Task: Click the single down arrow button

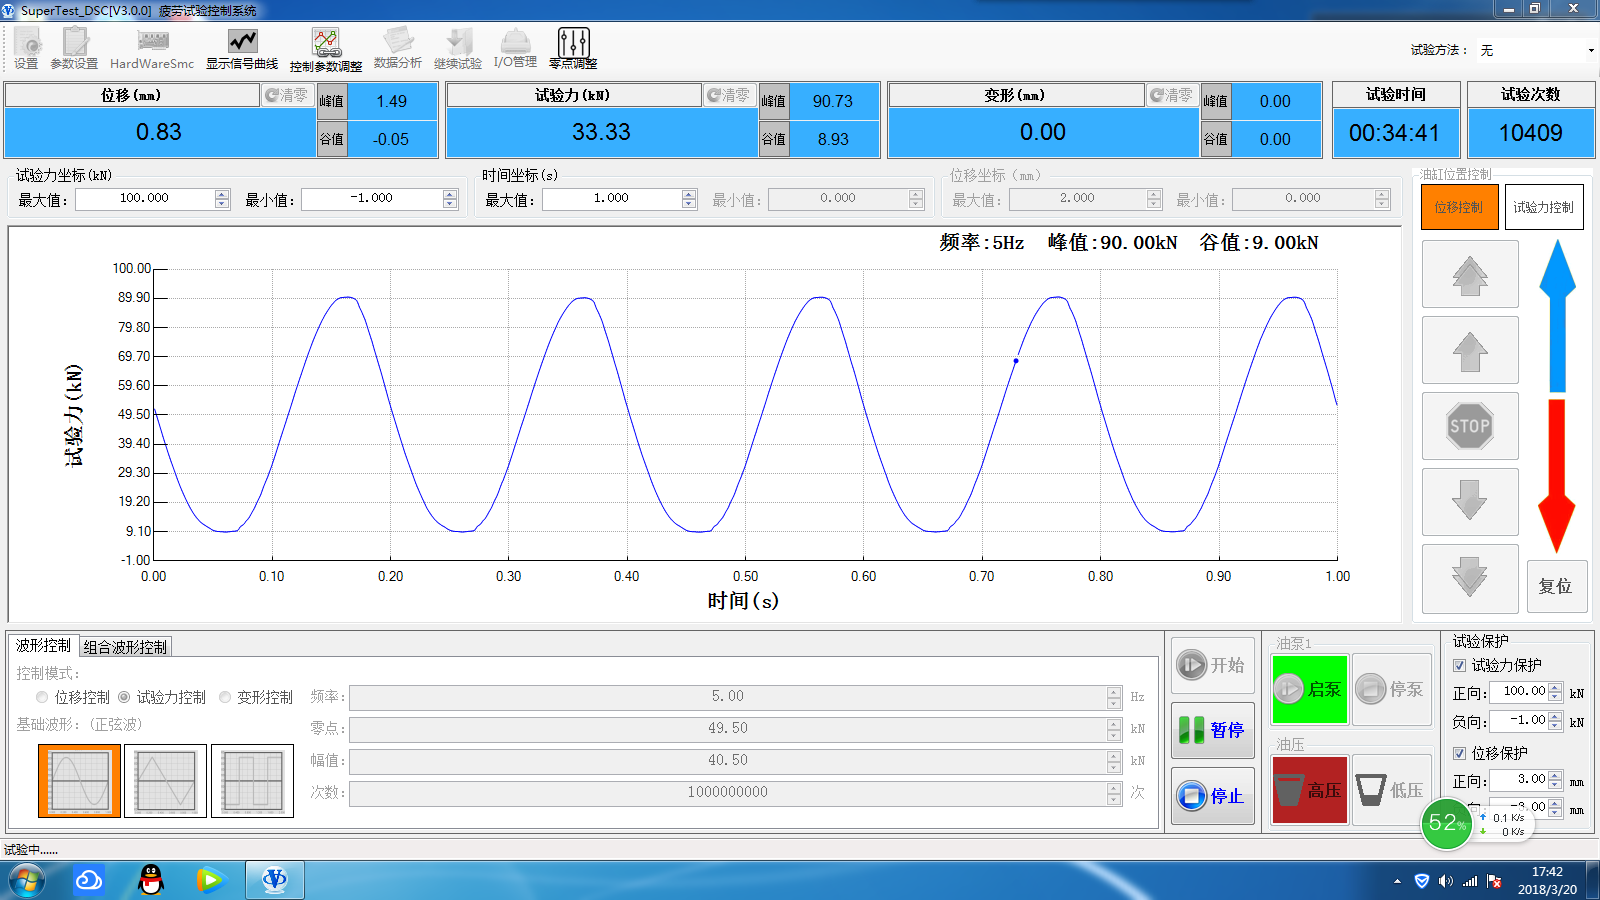Action: click(x=1469, y=500)
